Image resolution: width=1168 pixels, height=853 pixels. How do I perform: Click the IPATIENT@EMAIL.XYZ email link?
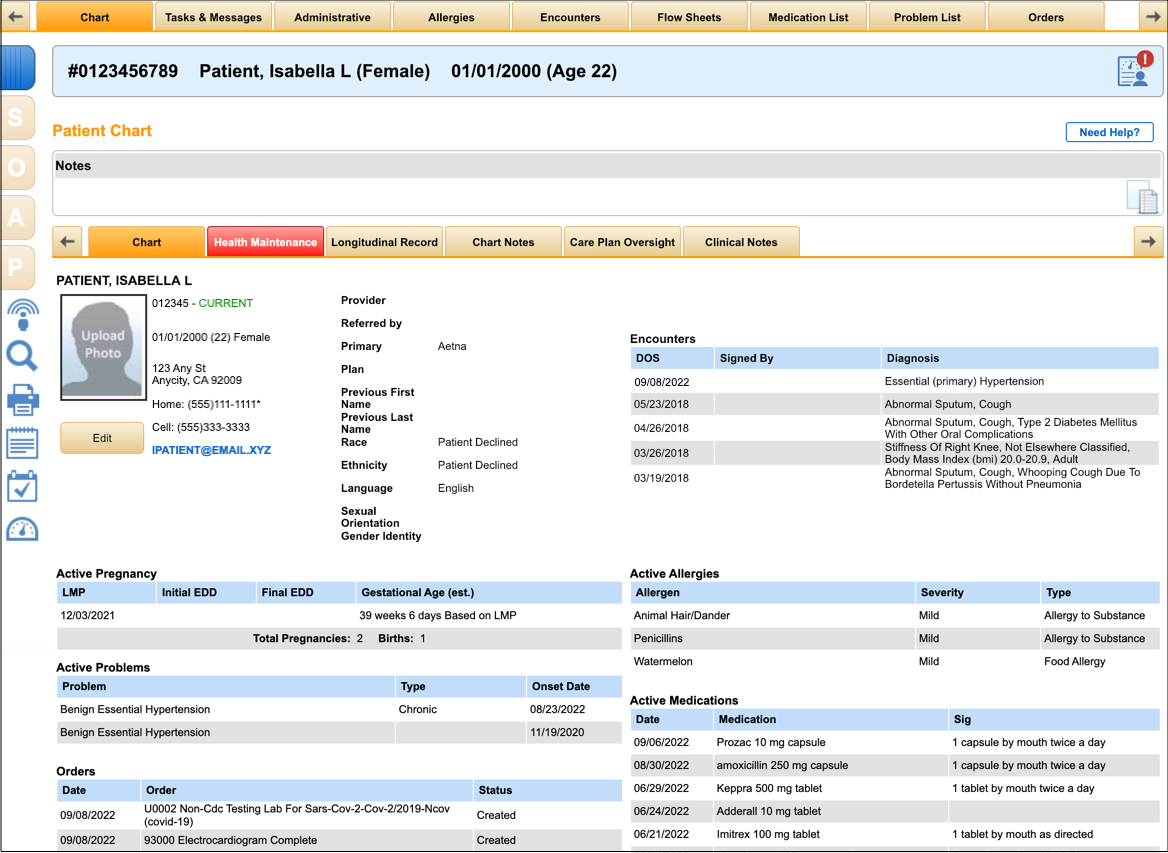click(211, 450)
